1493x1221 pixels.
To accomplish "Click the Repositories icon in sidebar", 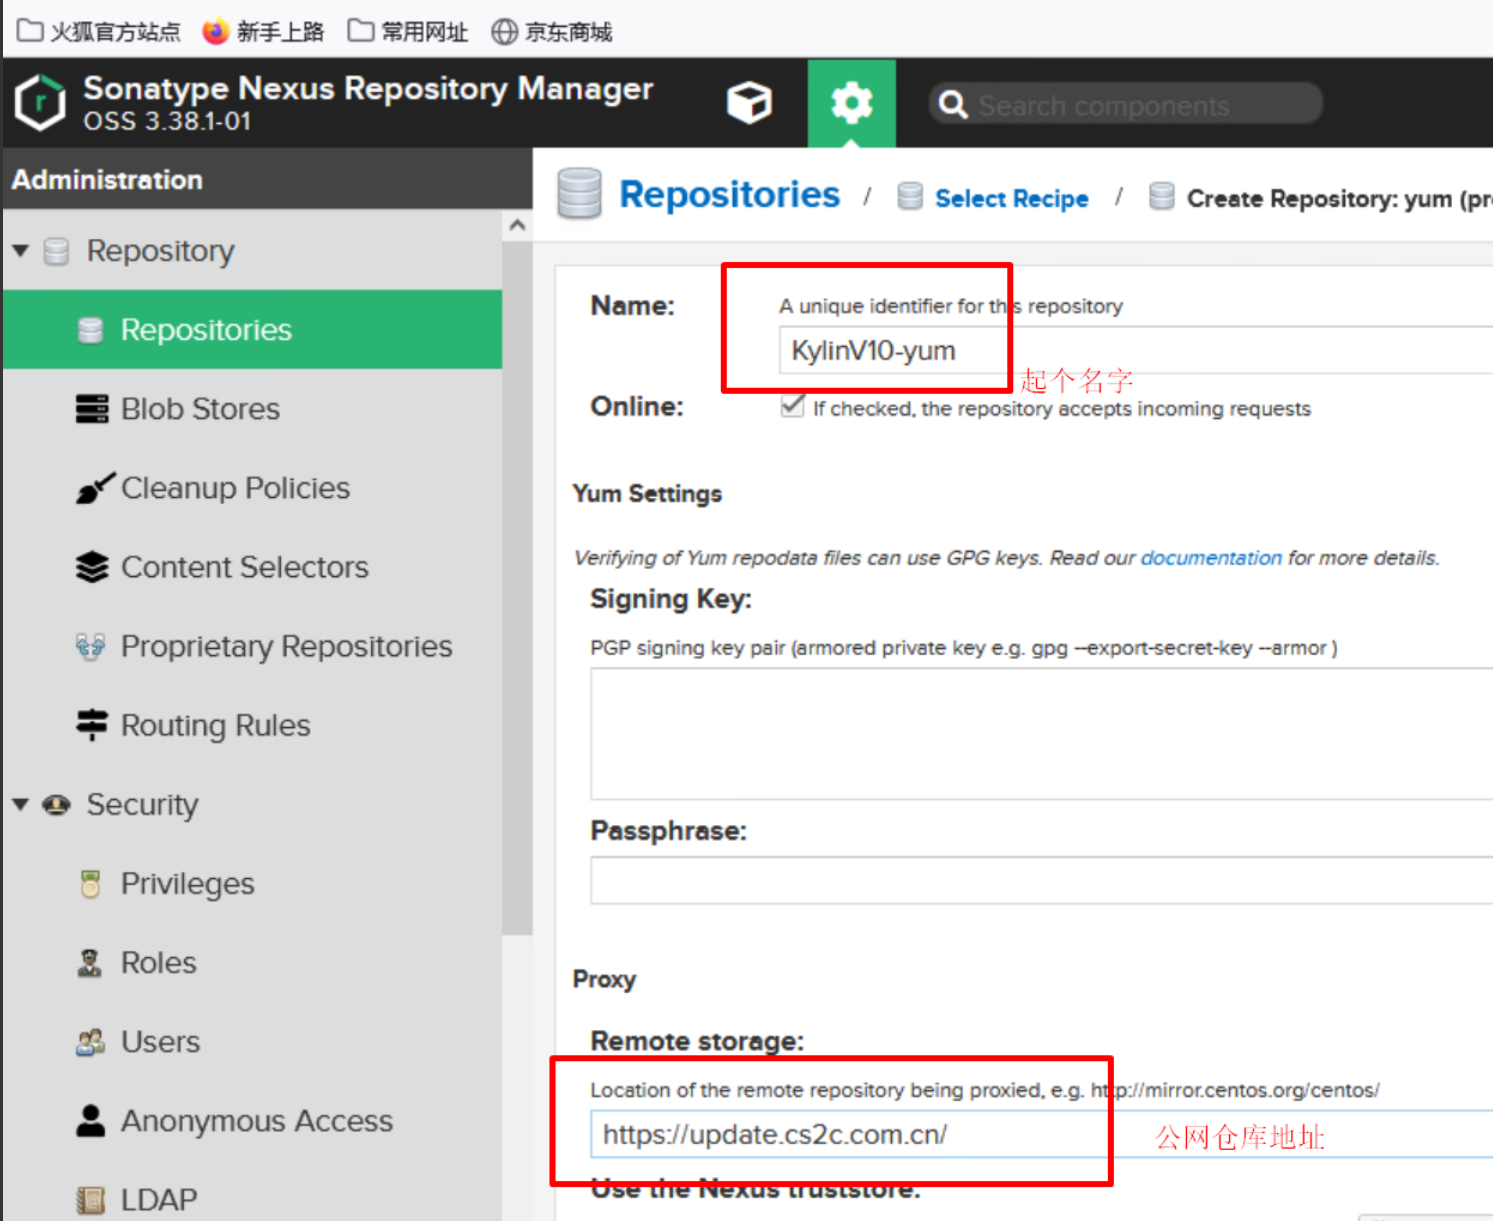I will coord(90,330).
